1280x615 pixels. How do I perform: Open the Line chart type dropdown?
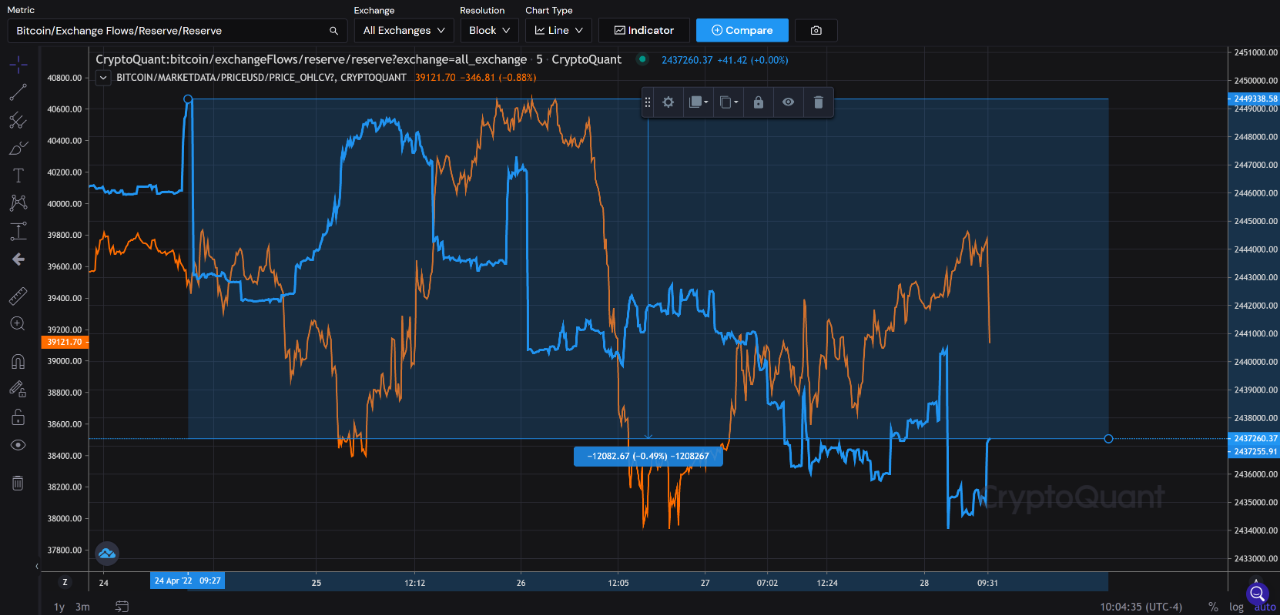click(x=559, y=30)
